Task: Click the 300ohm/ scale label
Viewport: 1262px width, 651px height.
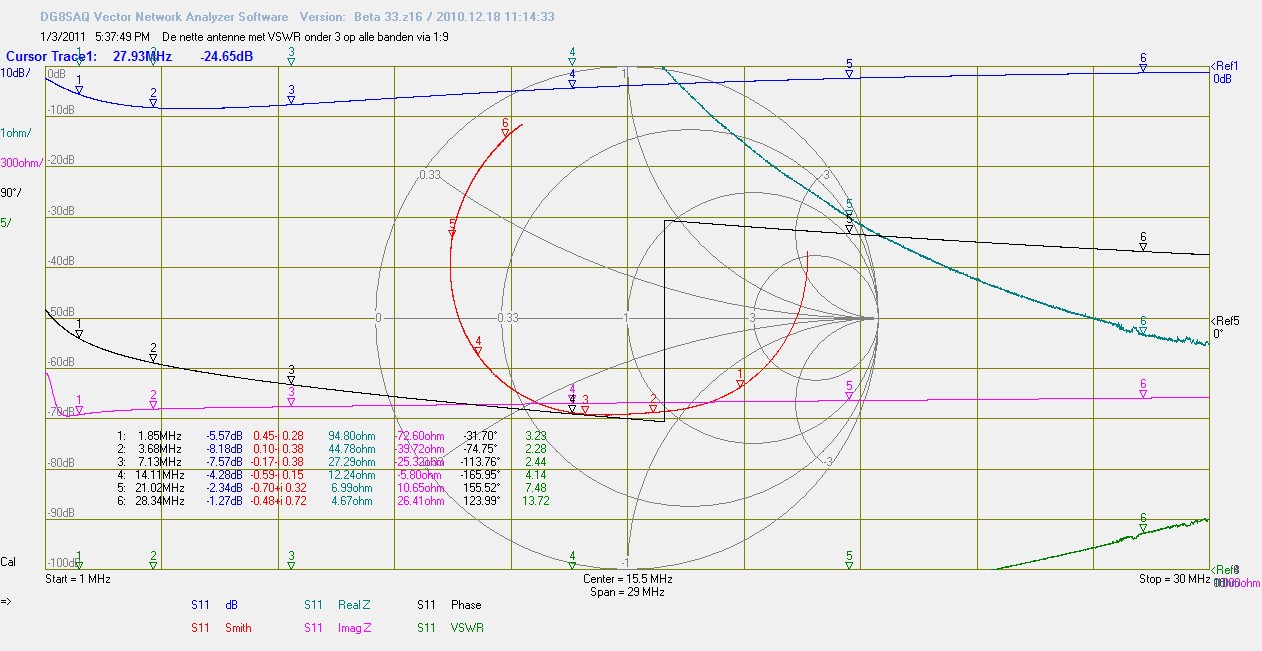Action: [22, 163]
